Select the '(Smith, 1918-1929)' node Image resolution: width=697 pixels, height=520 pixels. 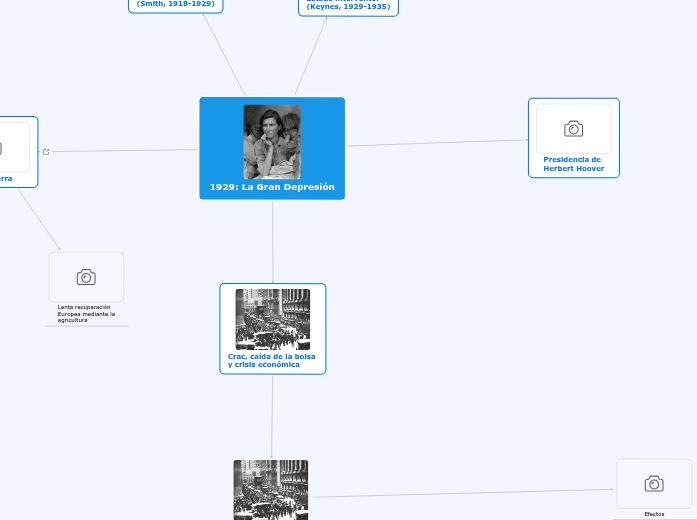pyautogui.click(x=176, y=4)
